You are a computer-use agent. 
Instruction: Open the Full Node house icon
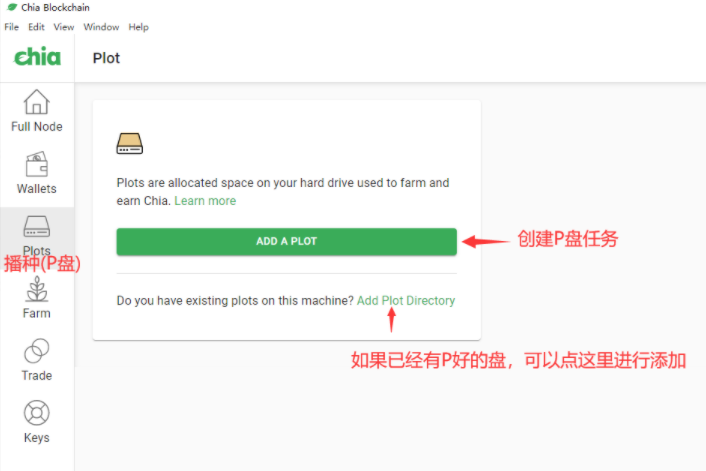coord(37,102)
